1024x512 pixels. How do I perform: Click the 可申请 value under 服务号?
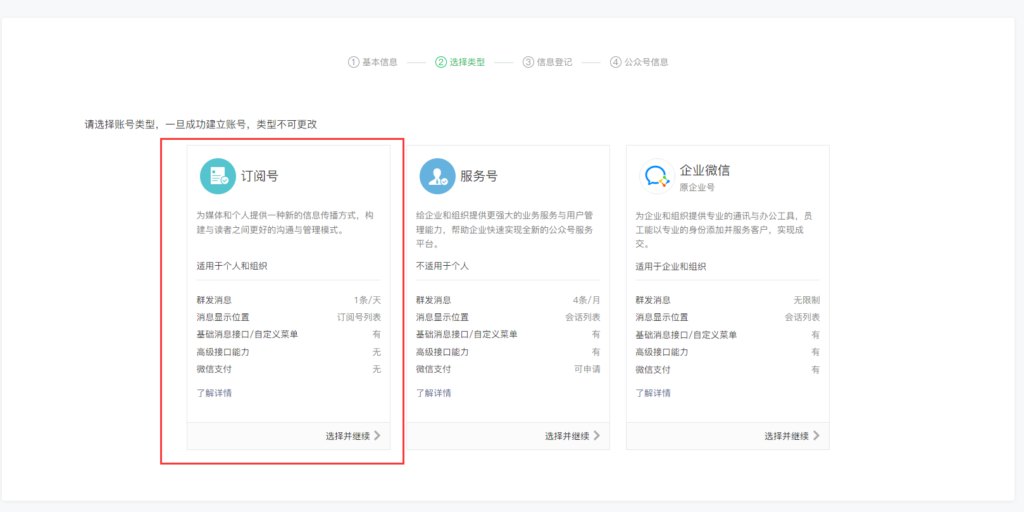tap(587, 369)
